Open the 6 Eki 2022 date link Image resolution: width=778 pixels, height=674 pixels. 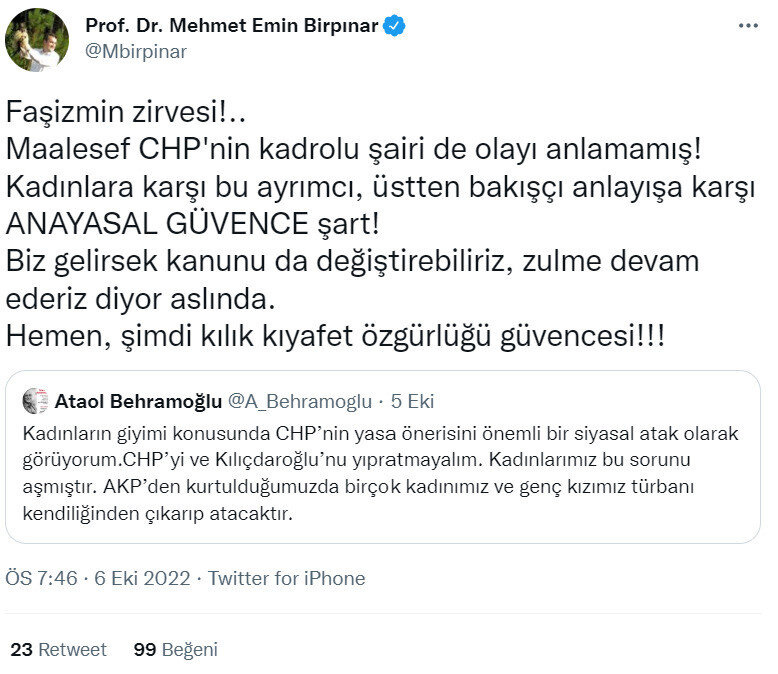click(x=142, y=578)
